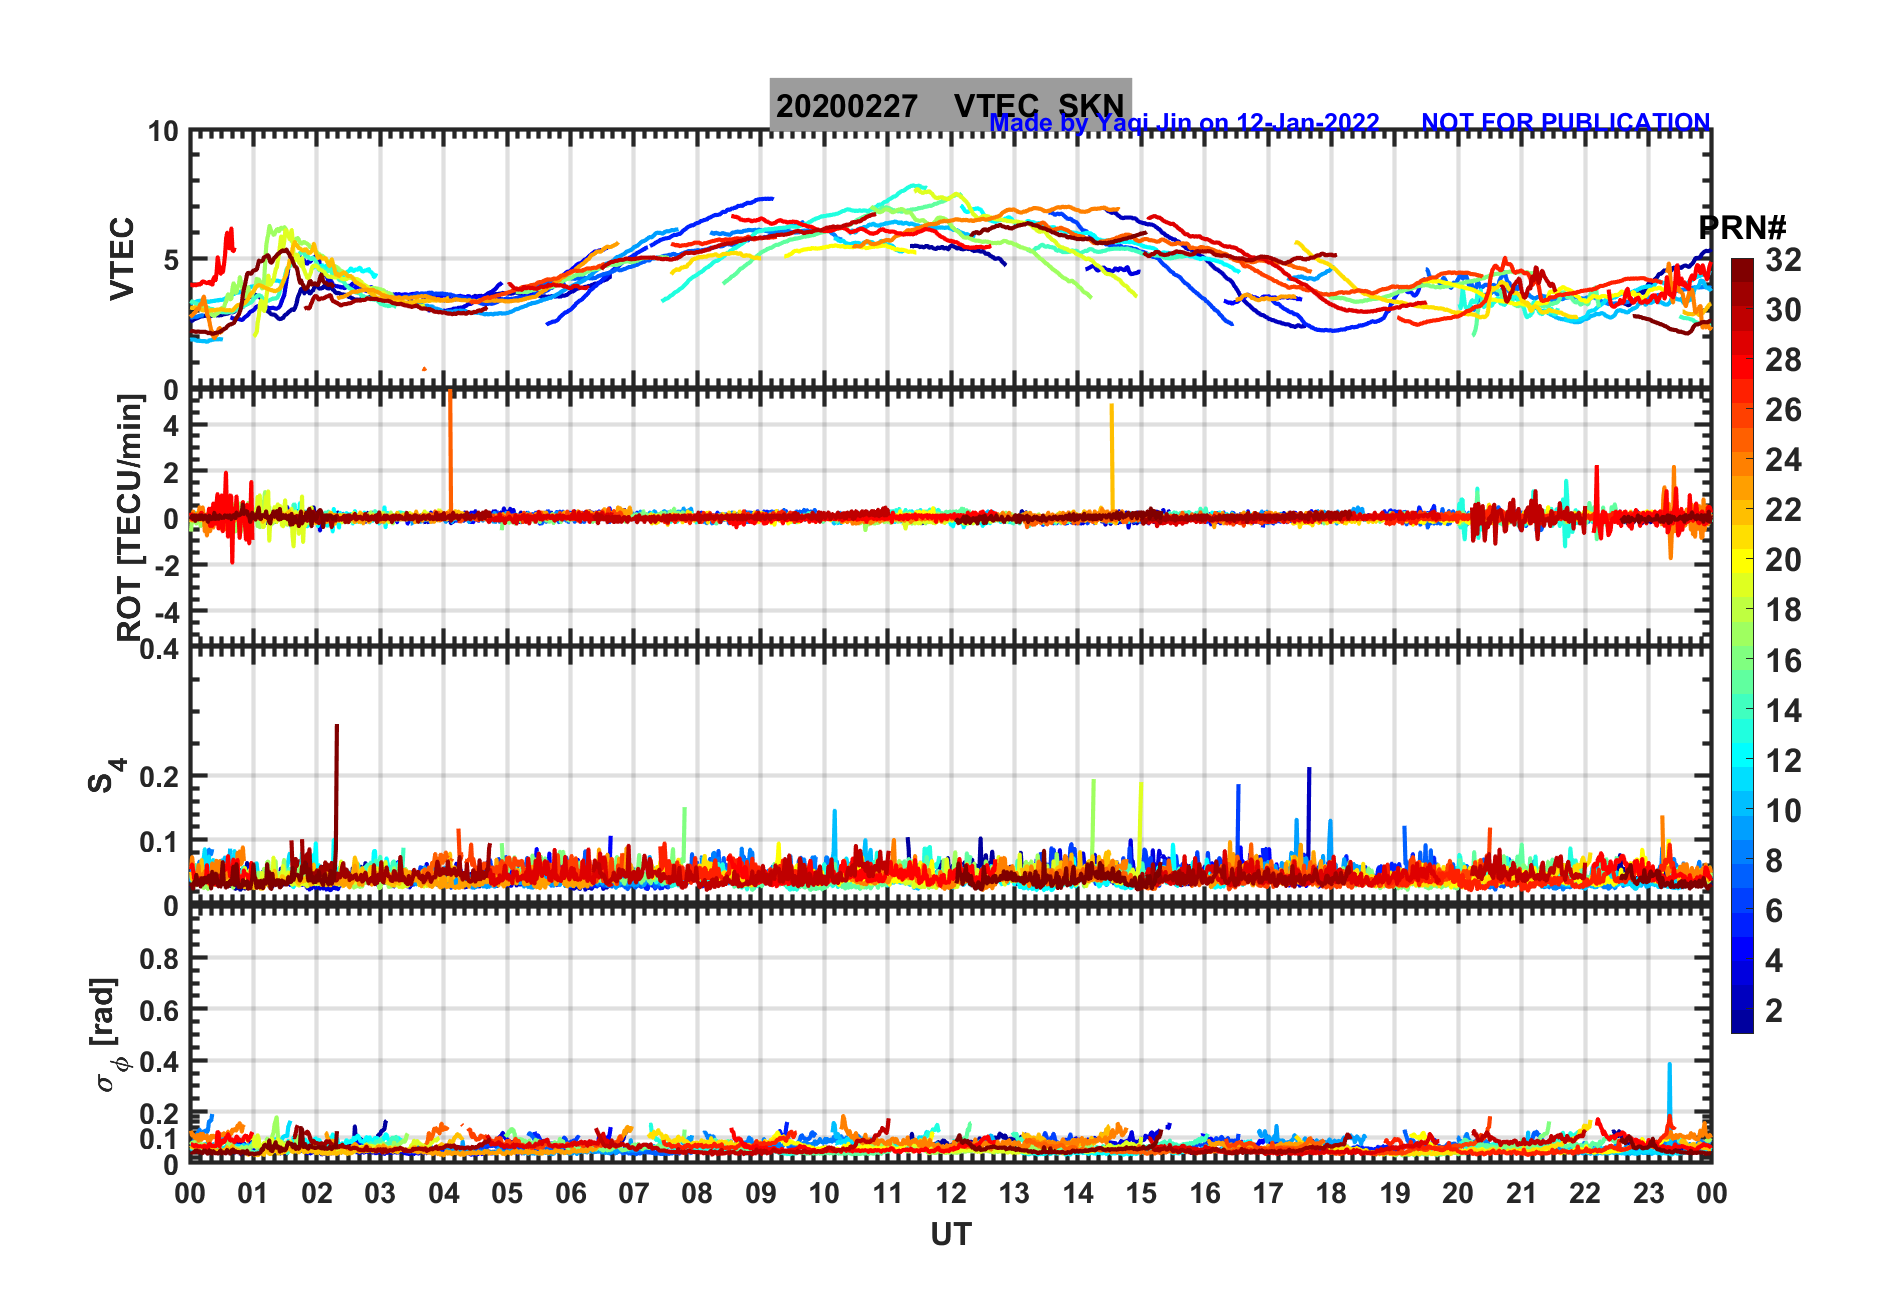Click colorbar tick label '26'
Viewport: 1902px width, 1292px height.
(x=1783, y=410)
